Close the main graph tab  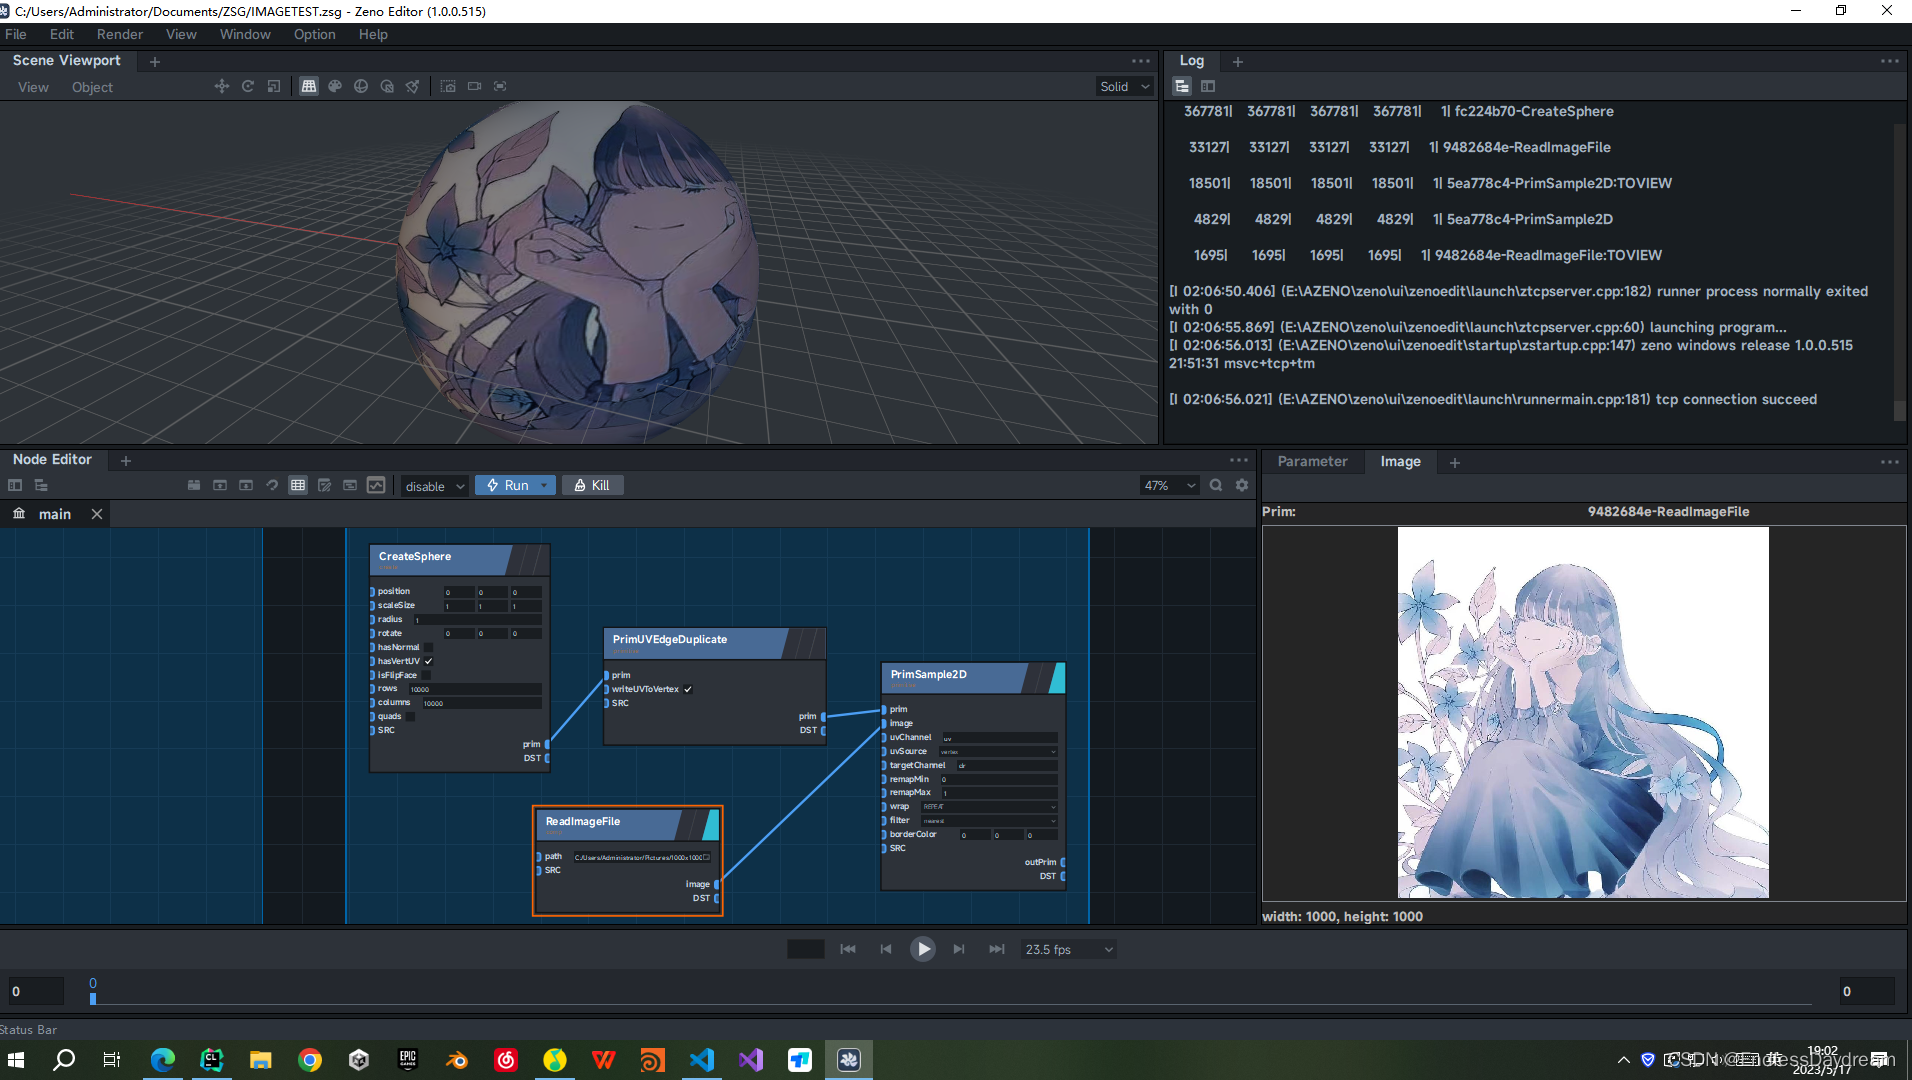tap(97, 514)
